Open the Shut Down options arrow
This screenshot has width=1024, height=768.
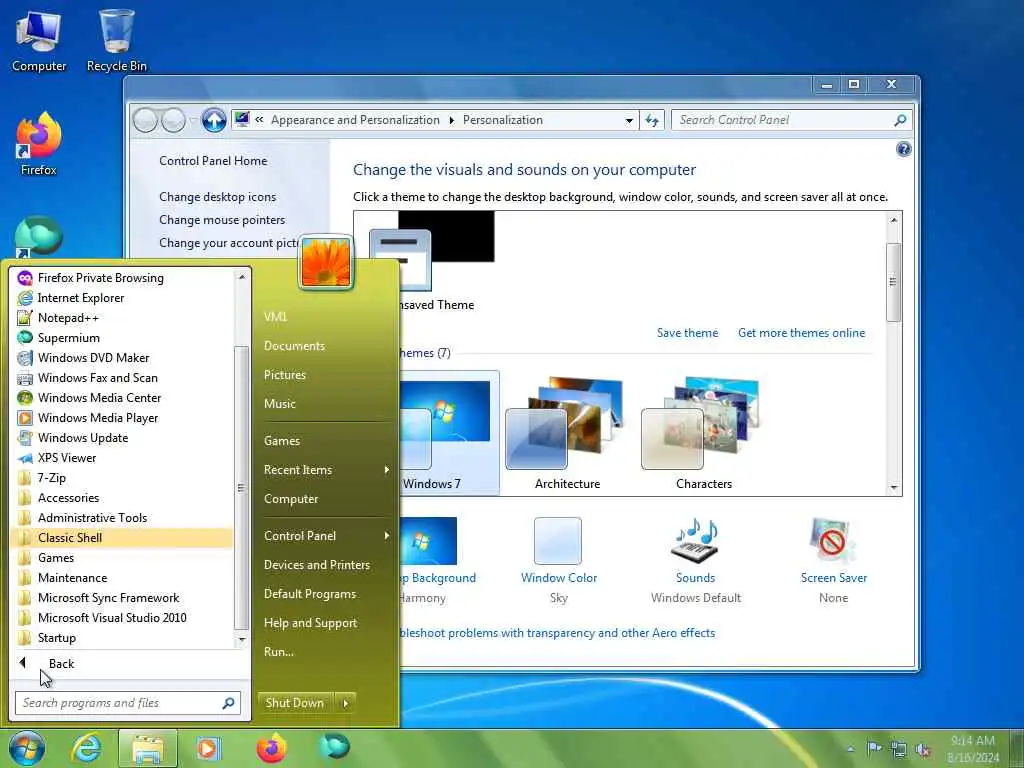click(345, 703)
